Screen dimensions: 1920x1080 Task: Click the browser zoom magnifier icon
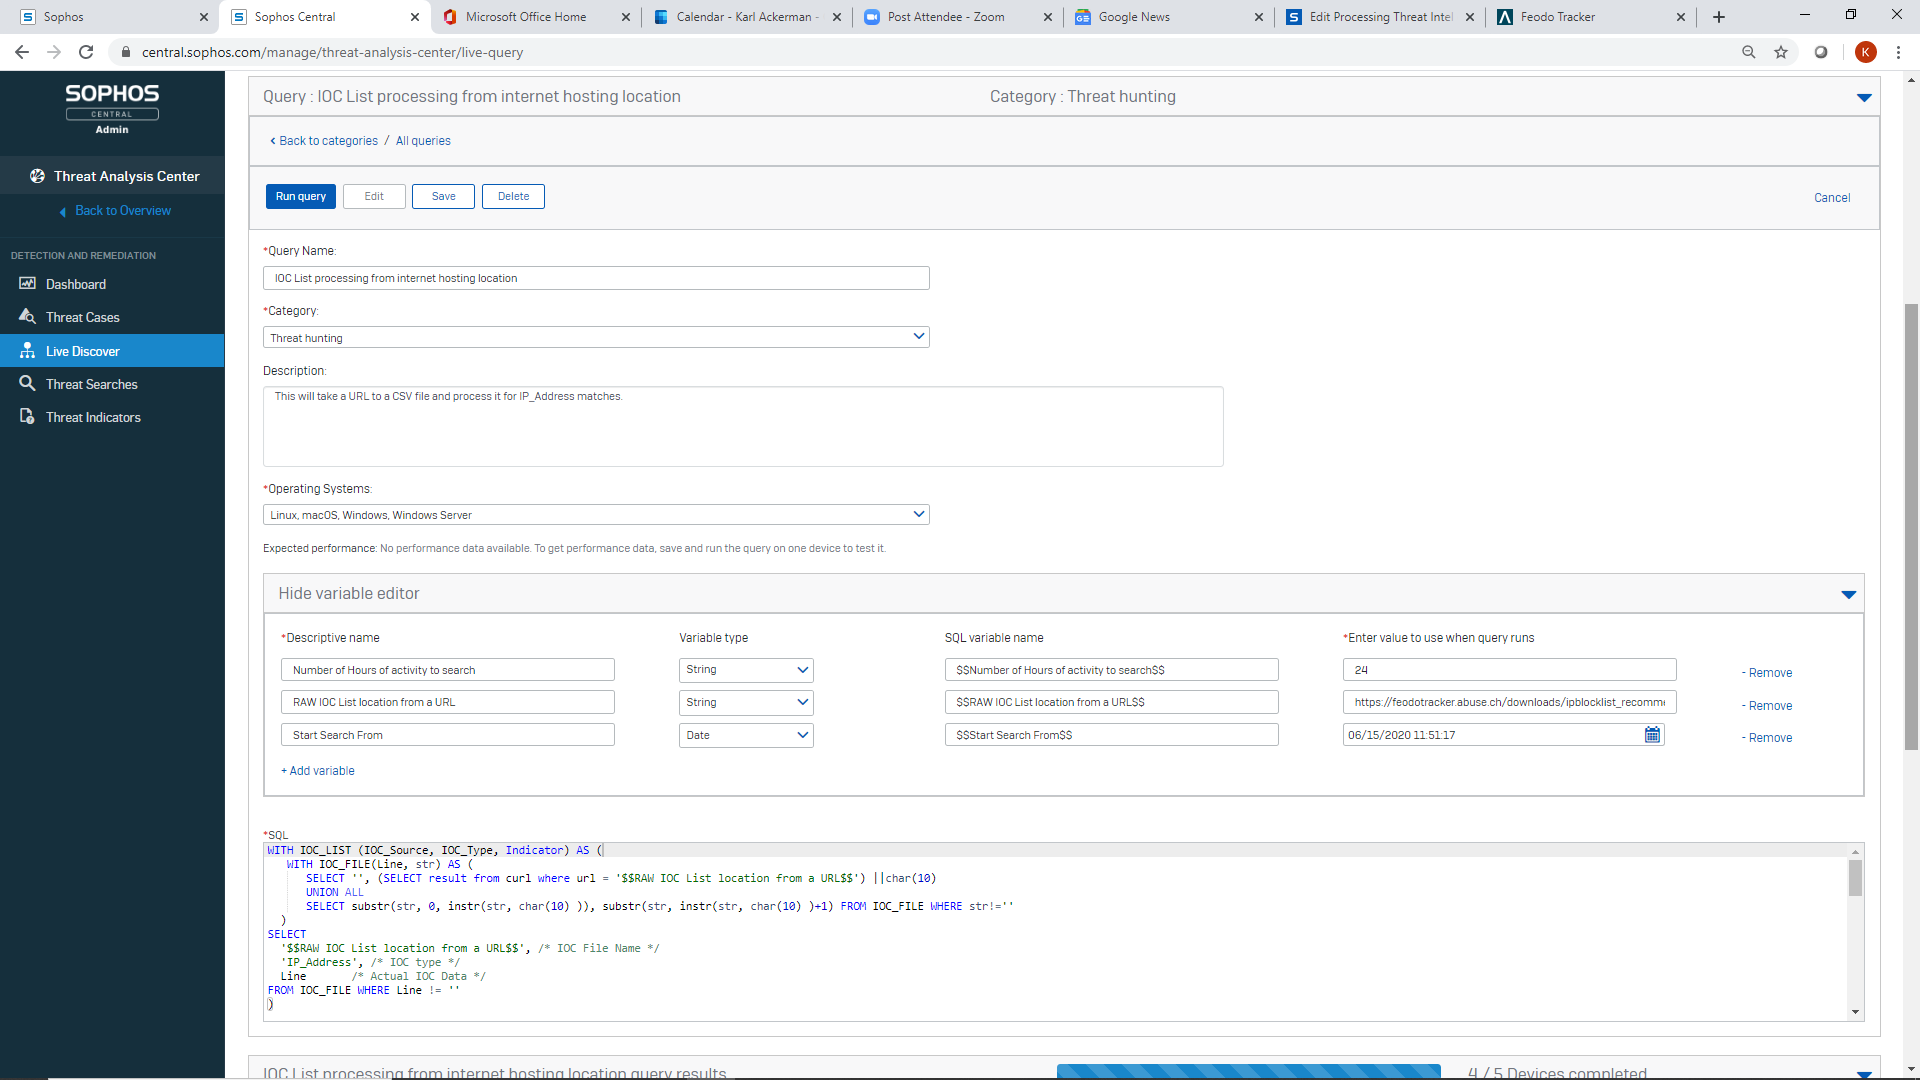(x=1748, y=52)
